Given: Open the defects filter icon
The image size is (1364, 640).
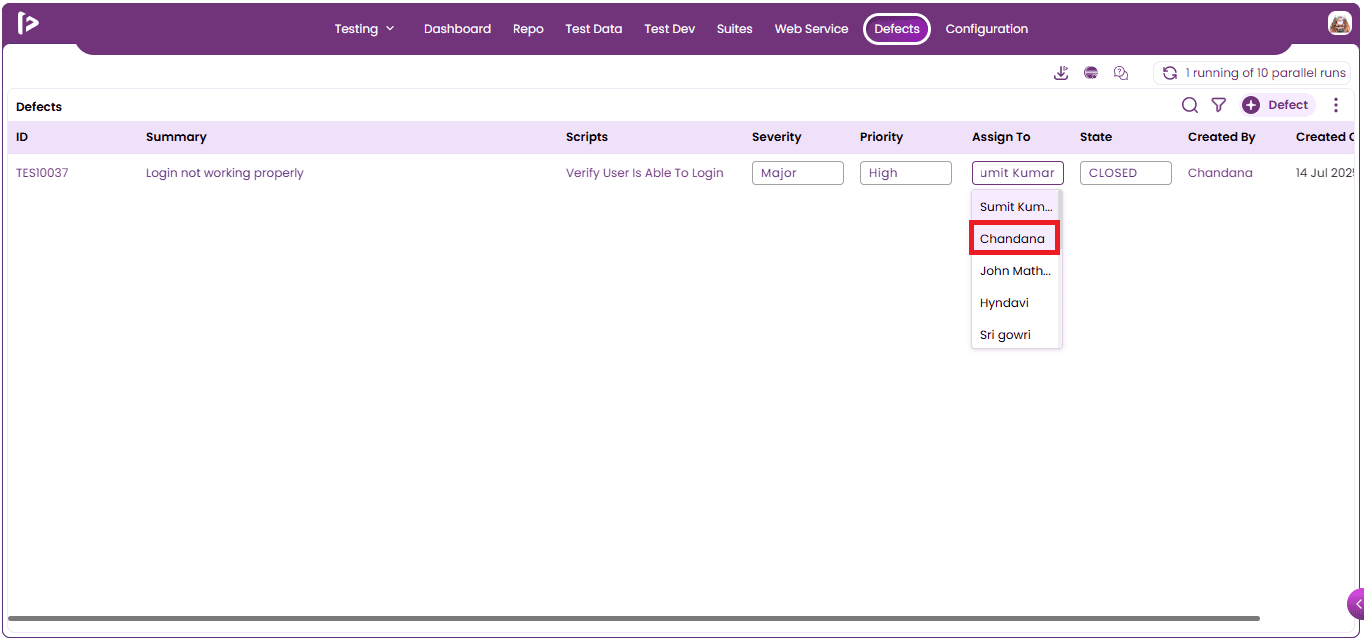Looking at the screenshot, I should 1219,105.
